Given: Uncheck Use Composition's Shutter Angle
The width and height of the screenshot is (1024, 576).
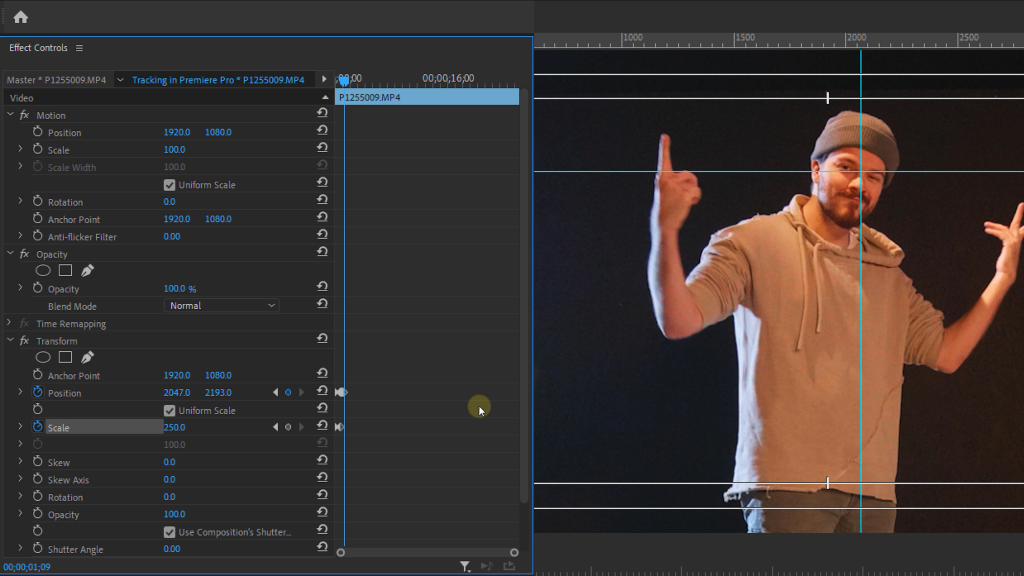Looking at the screenshot, I should [169, 532].
